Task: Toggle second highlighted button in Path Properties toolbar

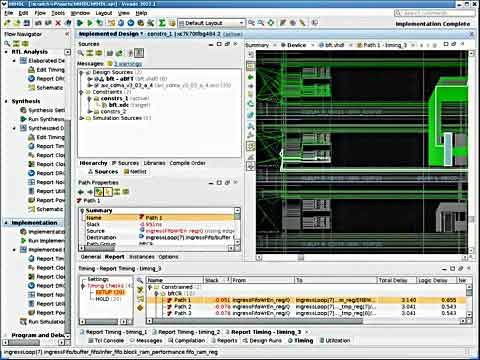Action: (108, 192)
